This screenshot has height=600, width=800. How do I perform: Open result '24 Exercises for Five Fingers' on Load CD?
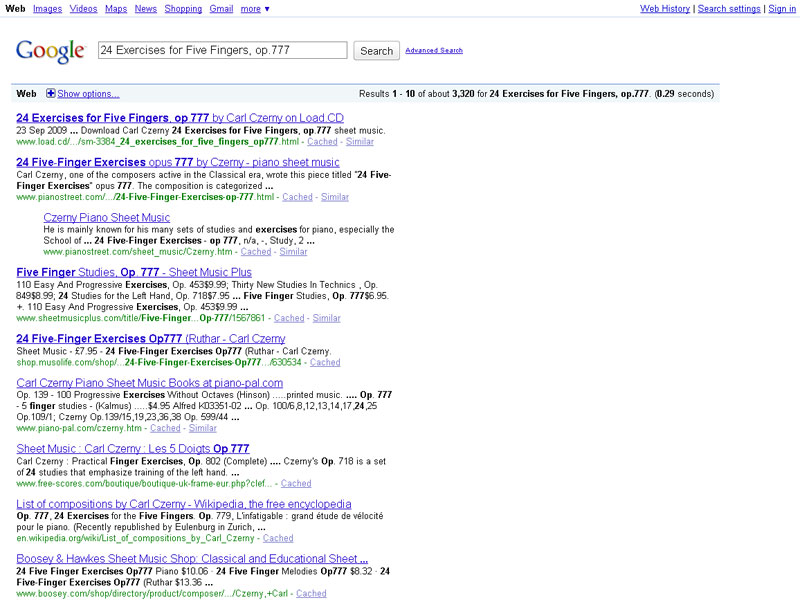tap(180, 118)
